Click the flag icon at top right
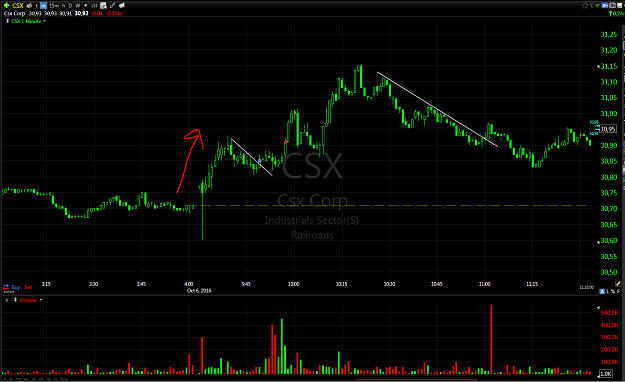This screenshot has height=382, width=625. (592, 5)
